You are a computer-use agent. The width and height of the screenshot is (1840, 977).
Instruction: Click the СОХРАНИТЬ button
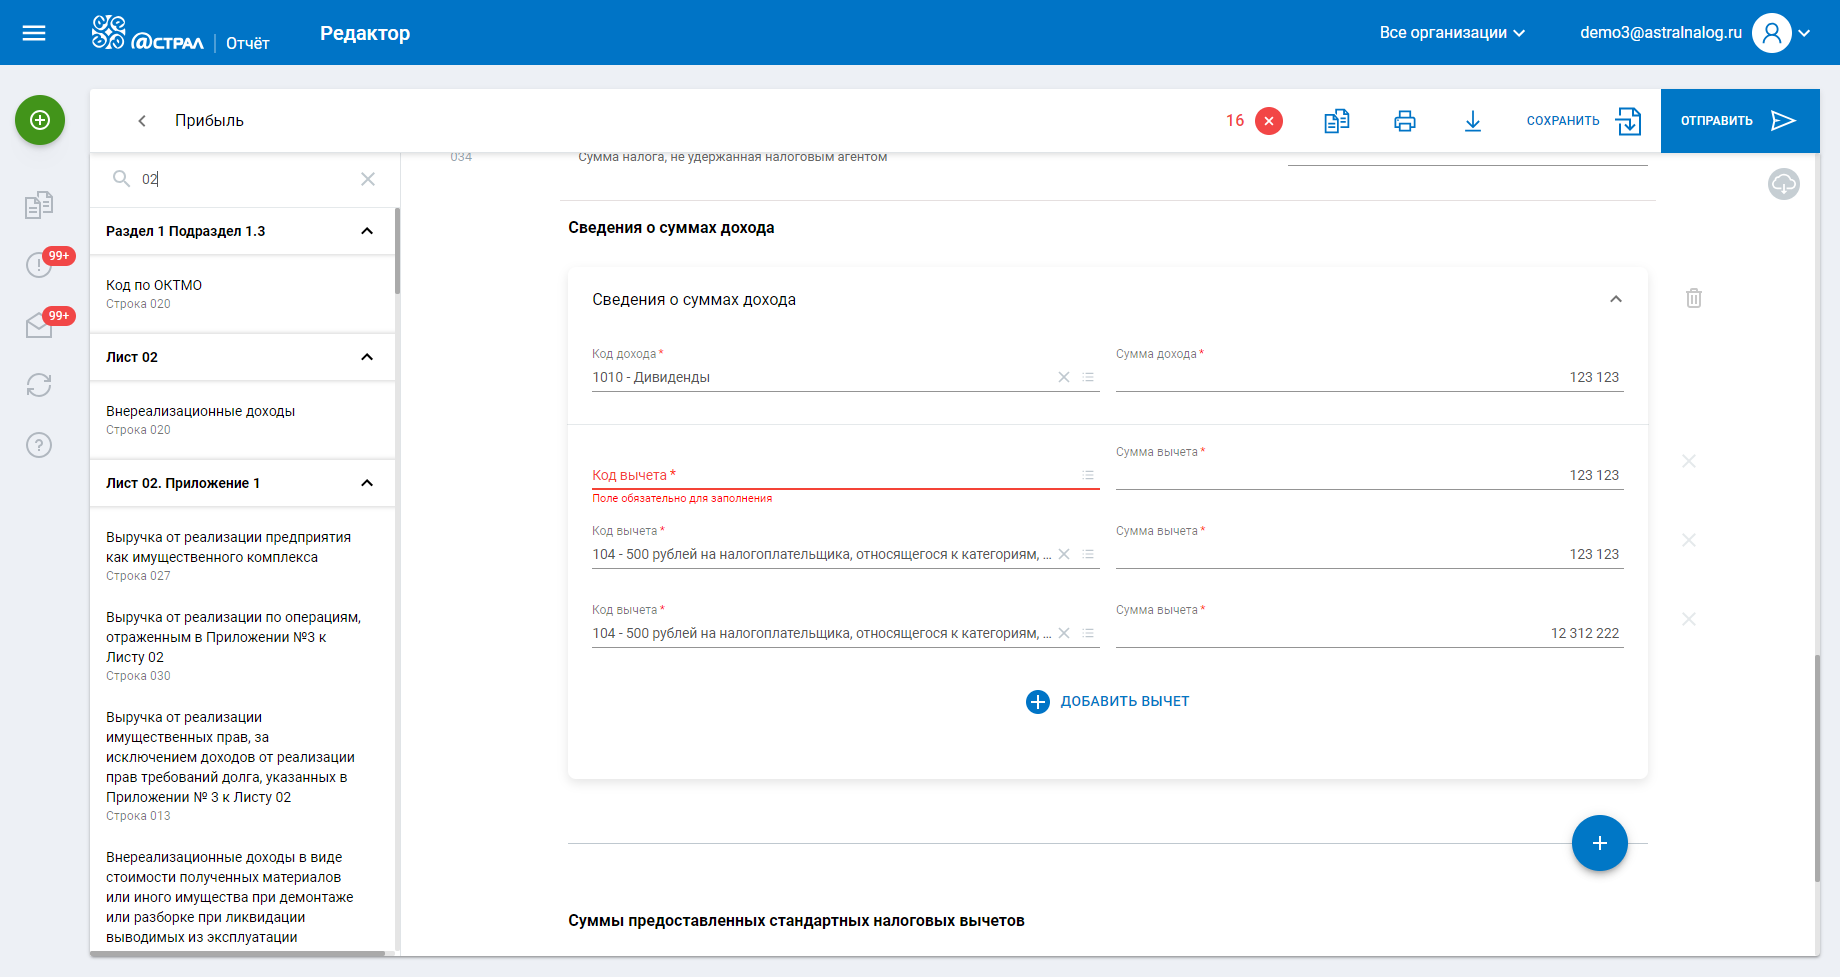pos(1584,121)
